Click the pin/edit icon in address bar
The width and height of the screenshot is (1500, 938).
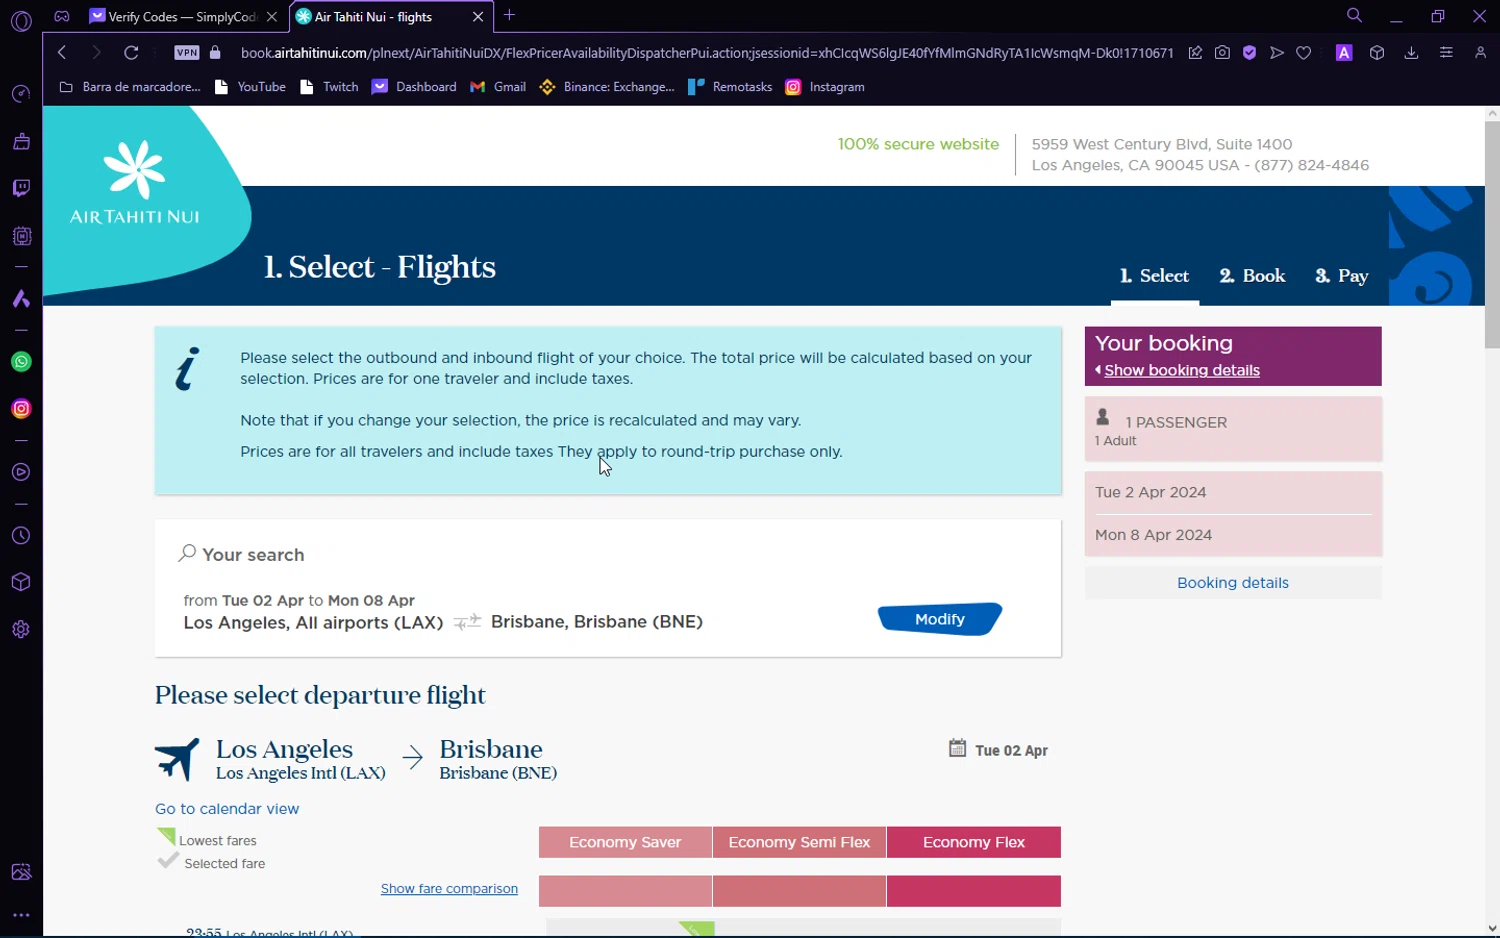(1195, 53)
